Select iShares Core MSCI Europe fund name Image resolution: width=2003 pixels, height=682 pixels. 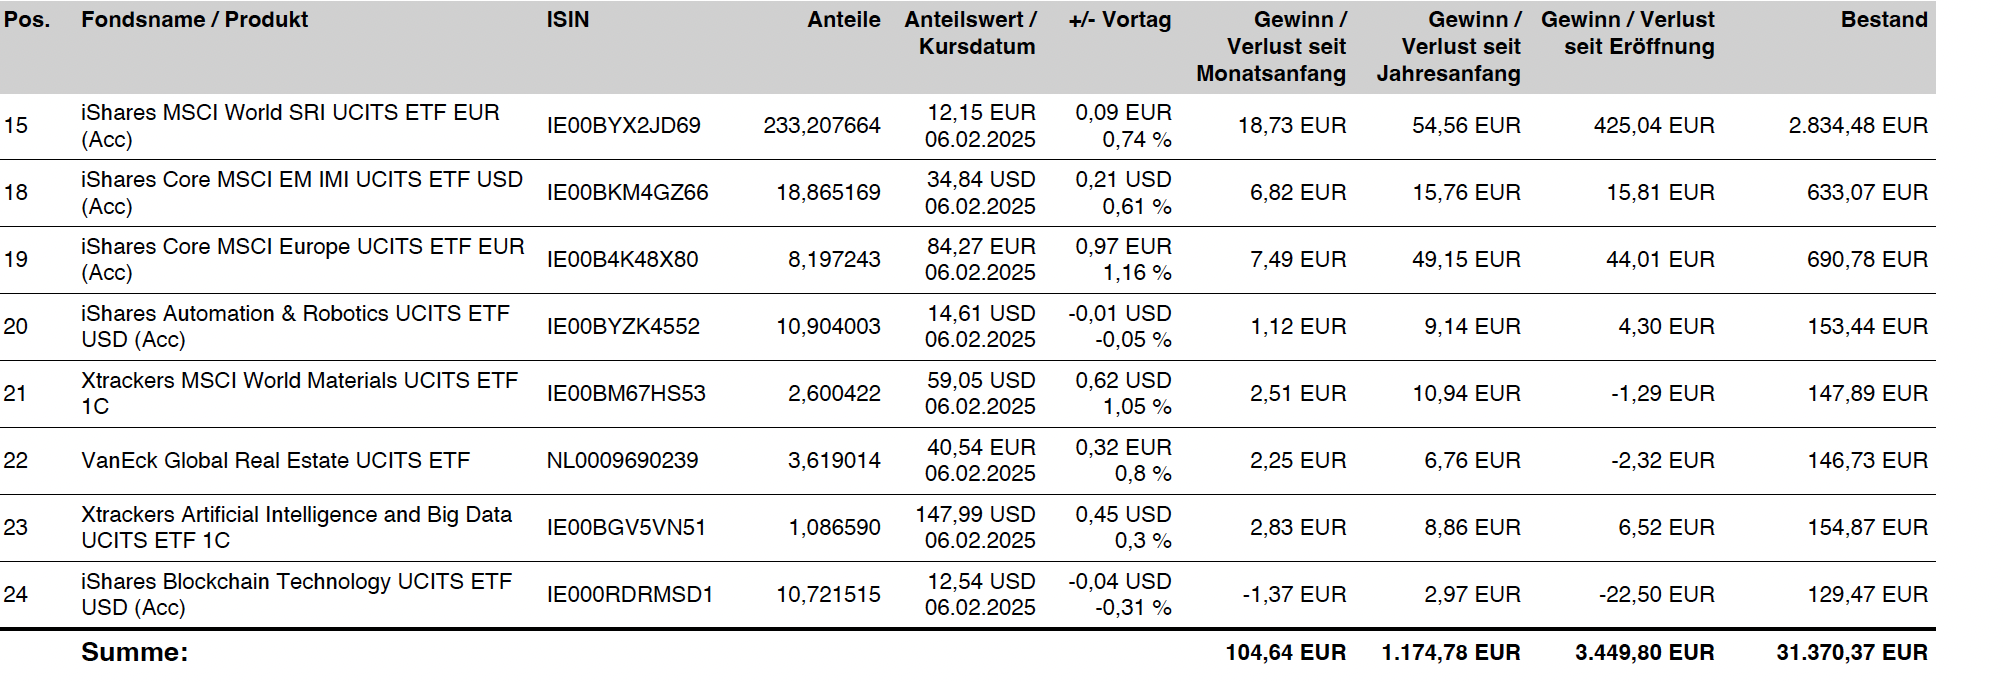tap(302, 259)
